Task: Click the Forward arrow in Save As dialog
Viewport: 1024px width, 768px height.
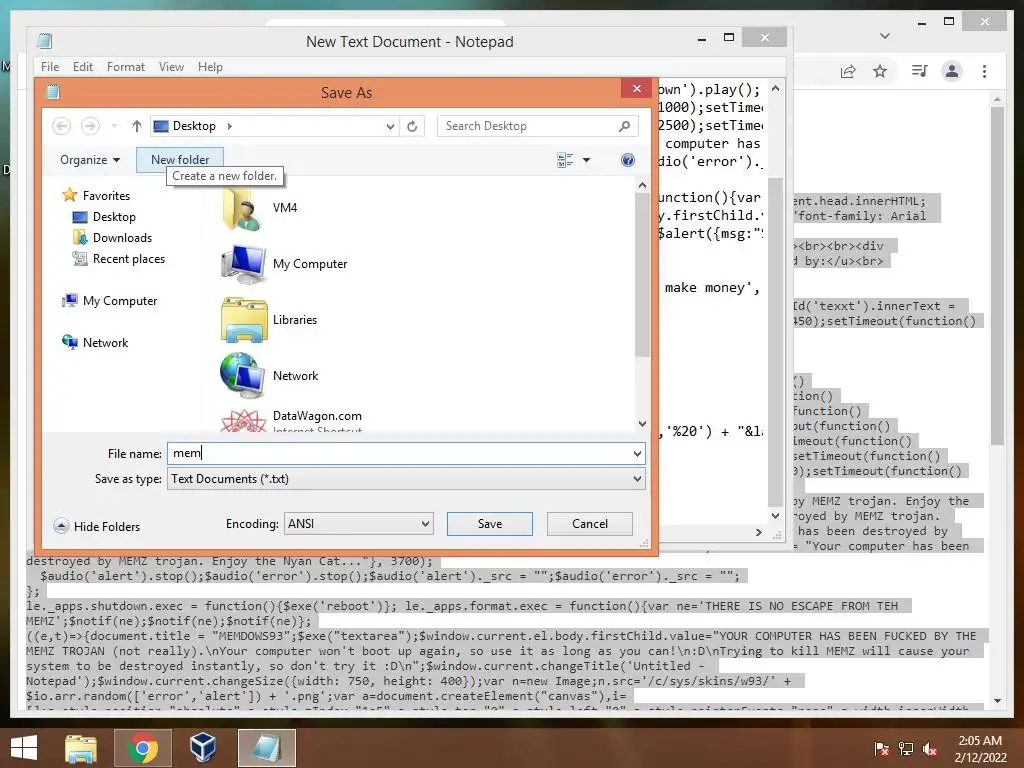Action: click(x=90, y=126)
